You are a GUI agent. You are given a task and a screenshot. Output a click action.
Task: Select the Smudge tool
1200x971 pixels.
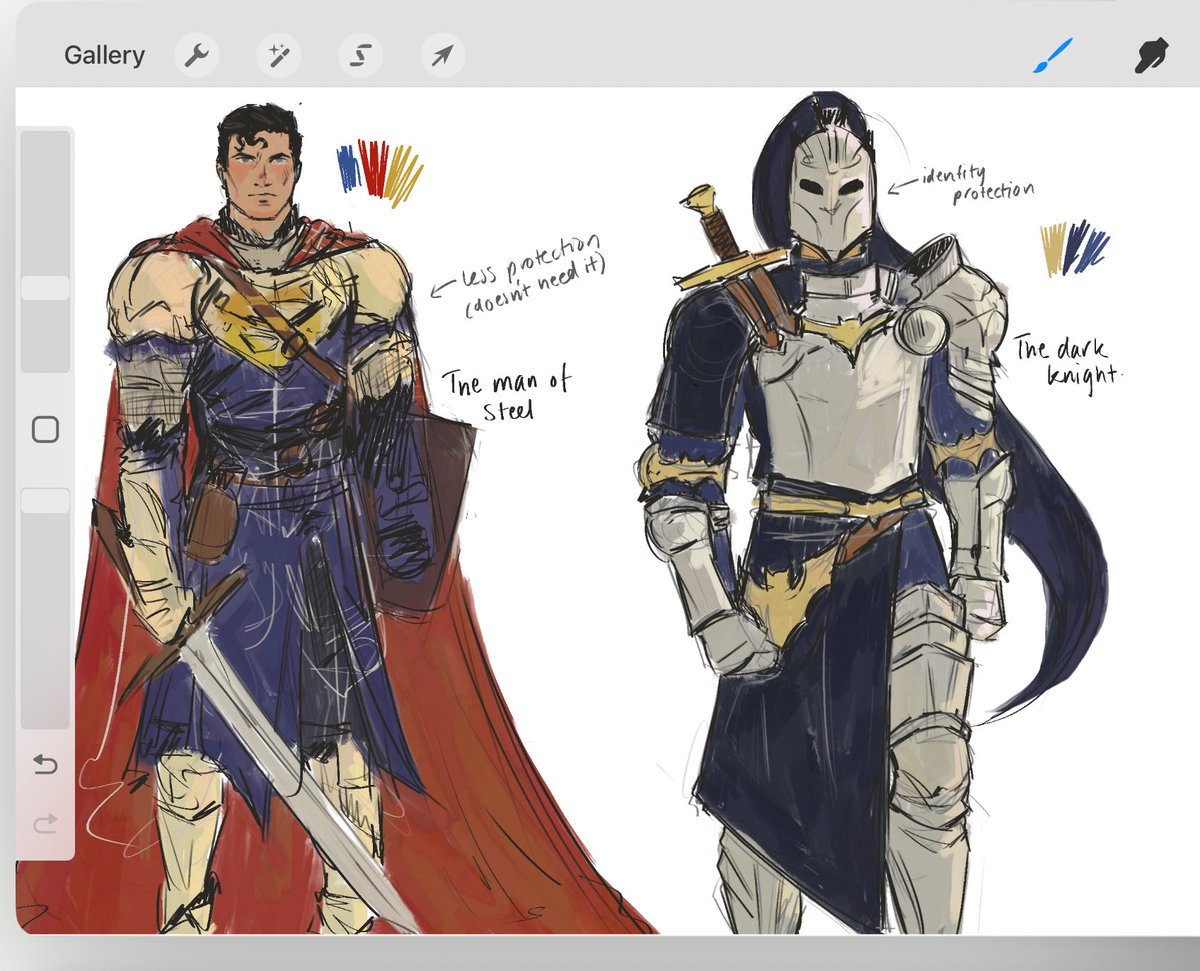(x=1152, y=55)
